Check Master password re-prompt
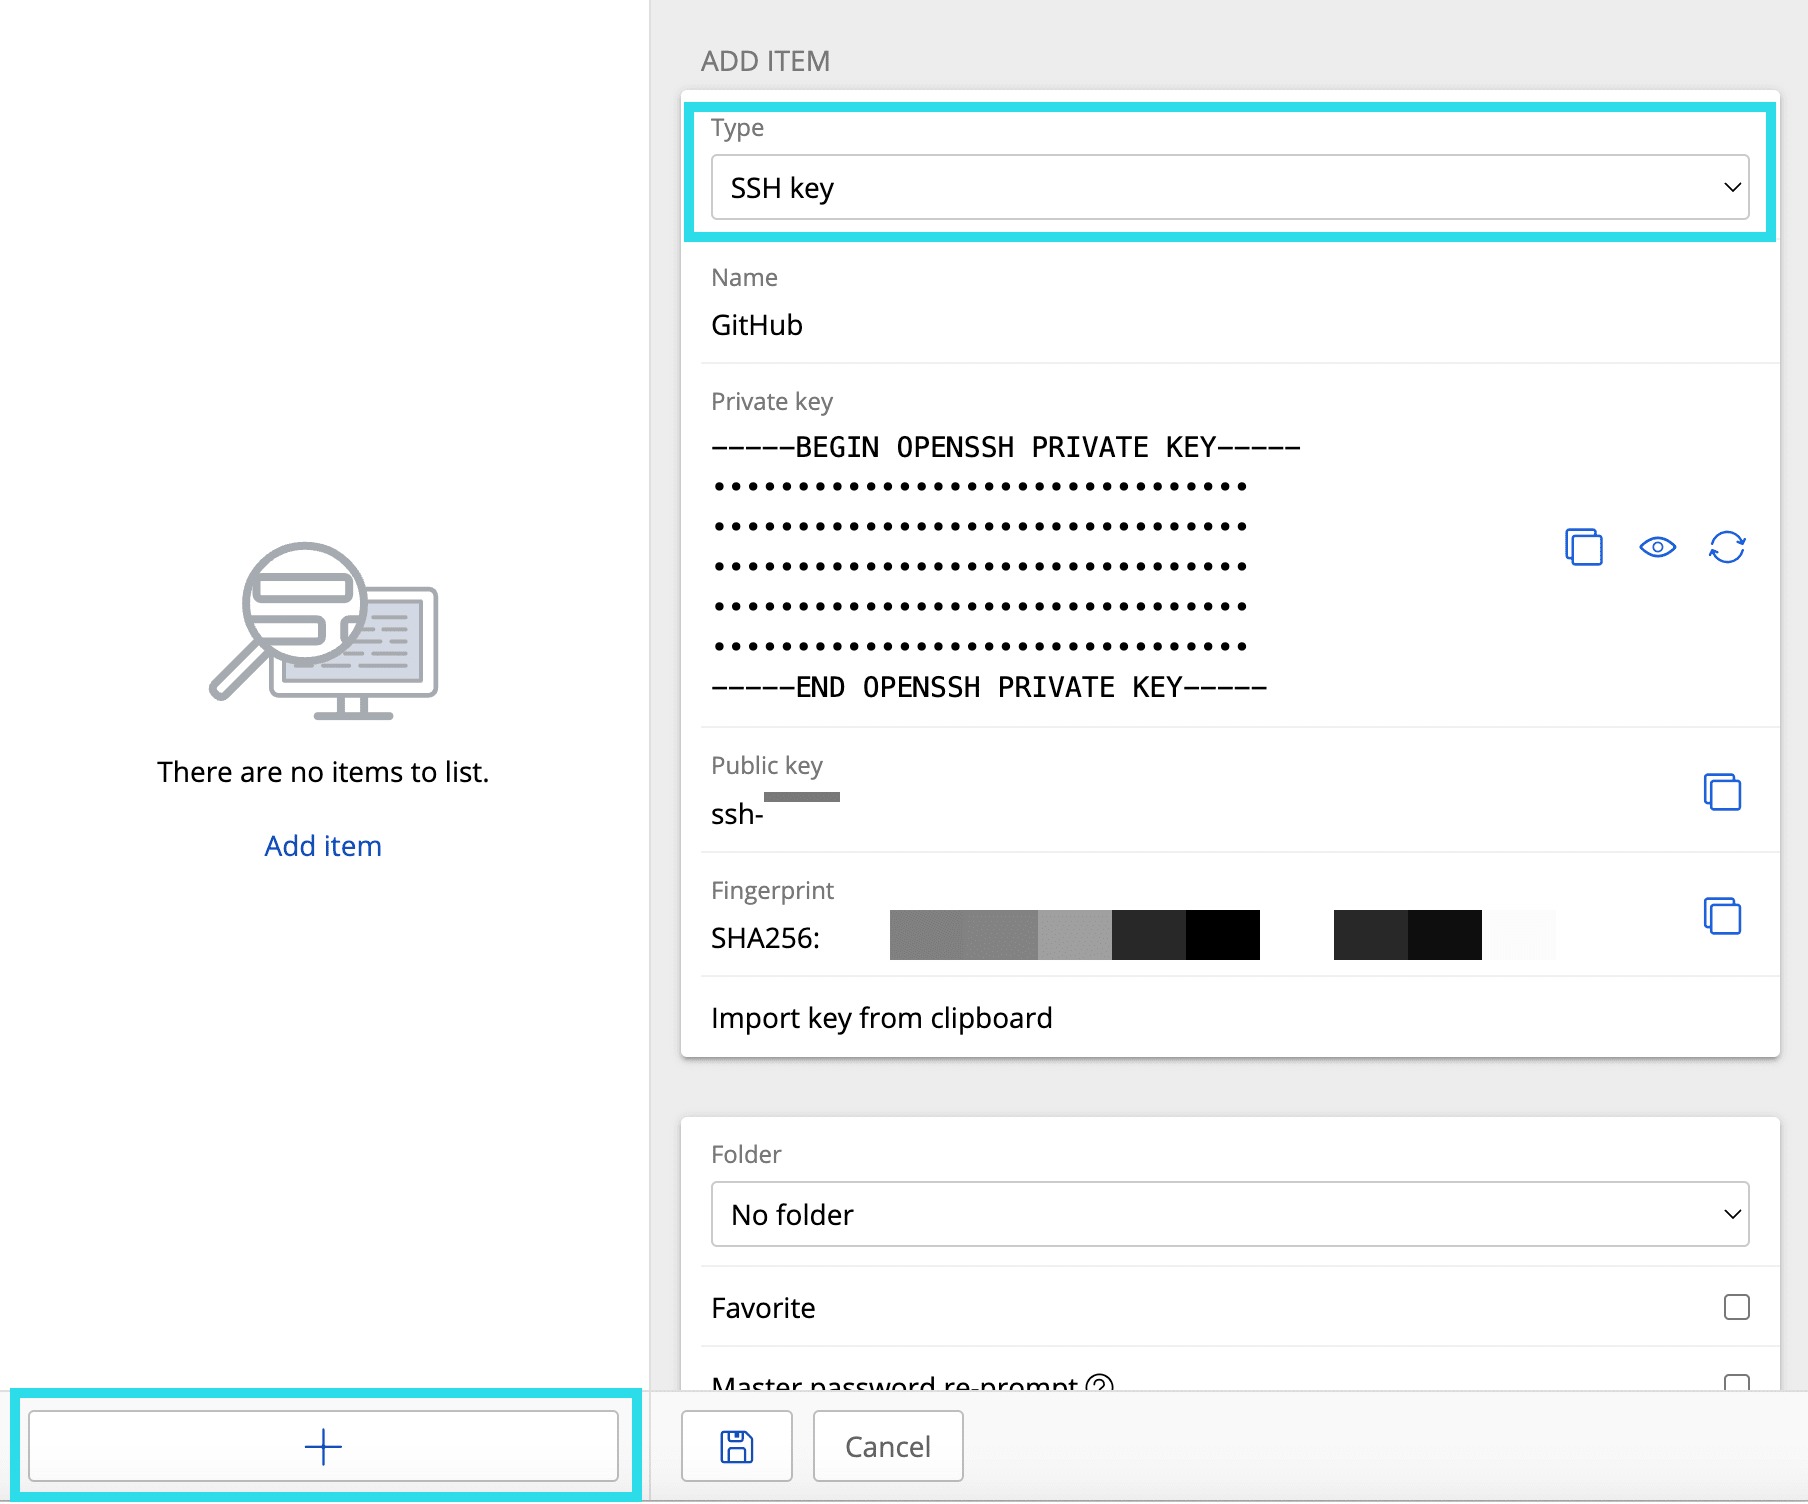 (x=1738, y=1385)
